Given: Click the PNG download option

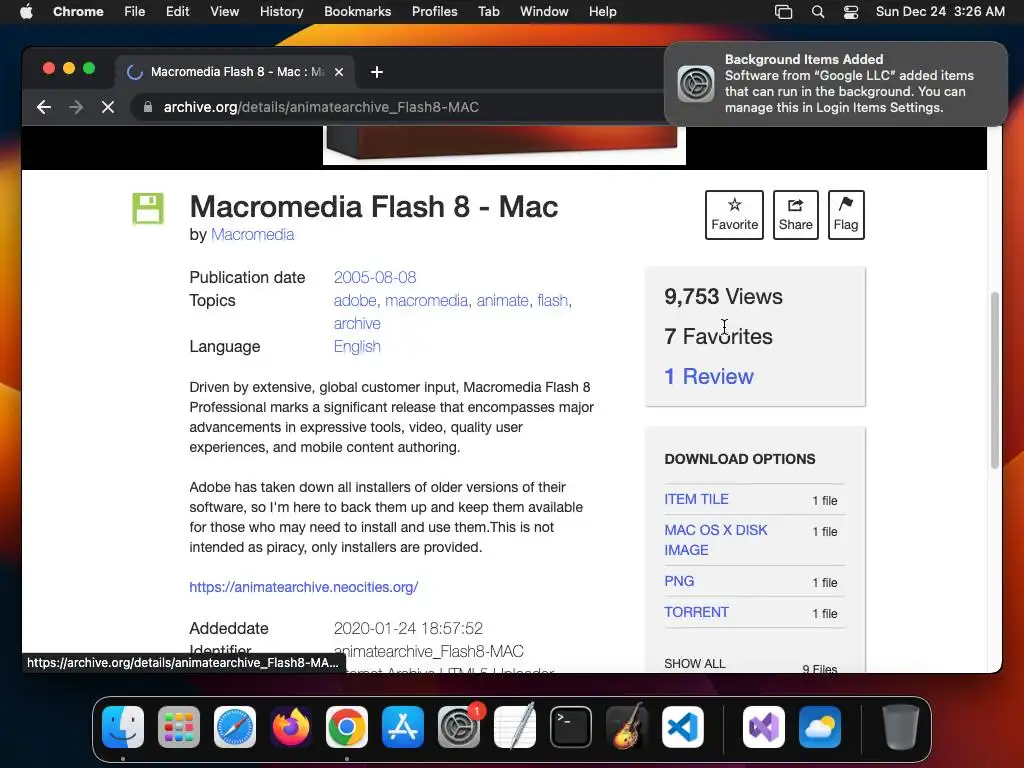Looking at the screenshot, I should pos(679,581).
